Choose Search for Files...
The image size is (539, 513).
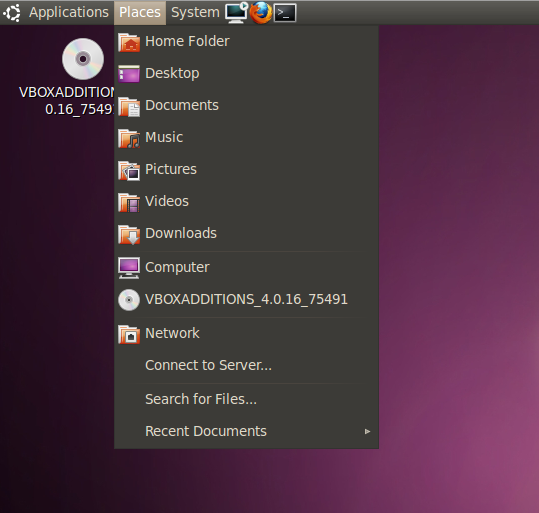click(x=246, y=400)
